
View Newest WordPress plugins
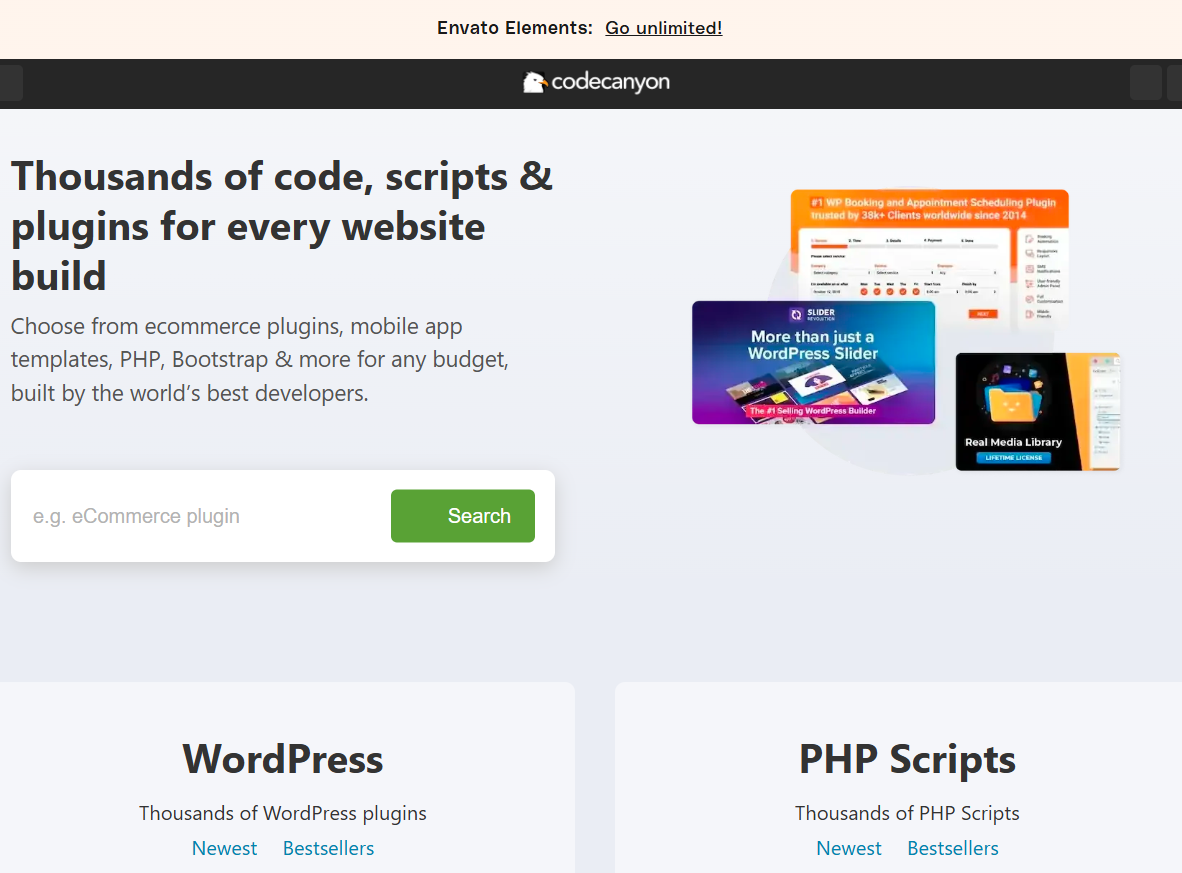tap(225, 848)
